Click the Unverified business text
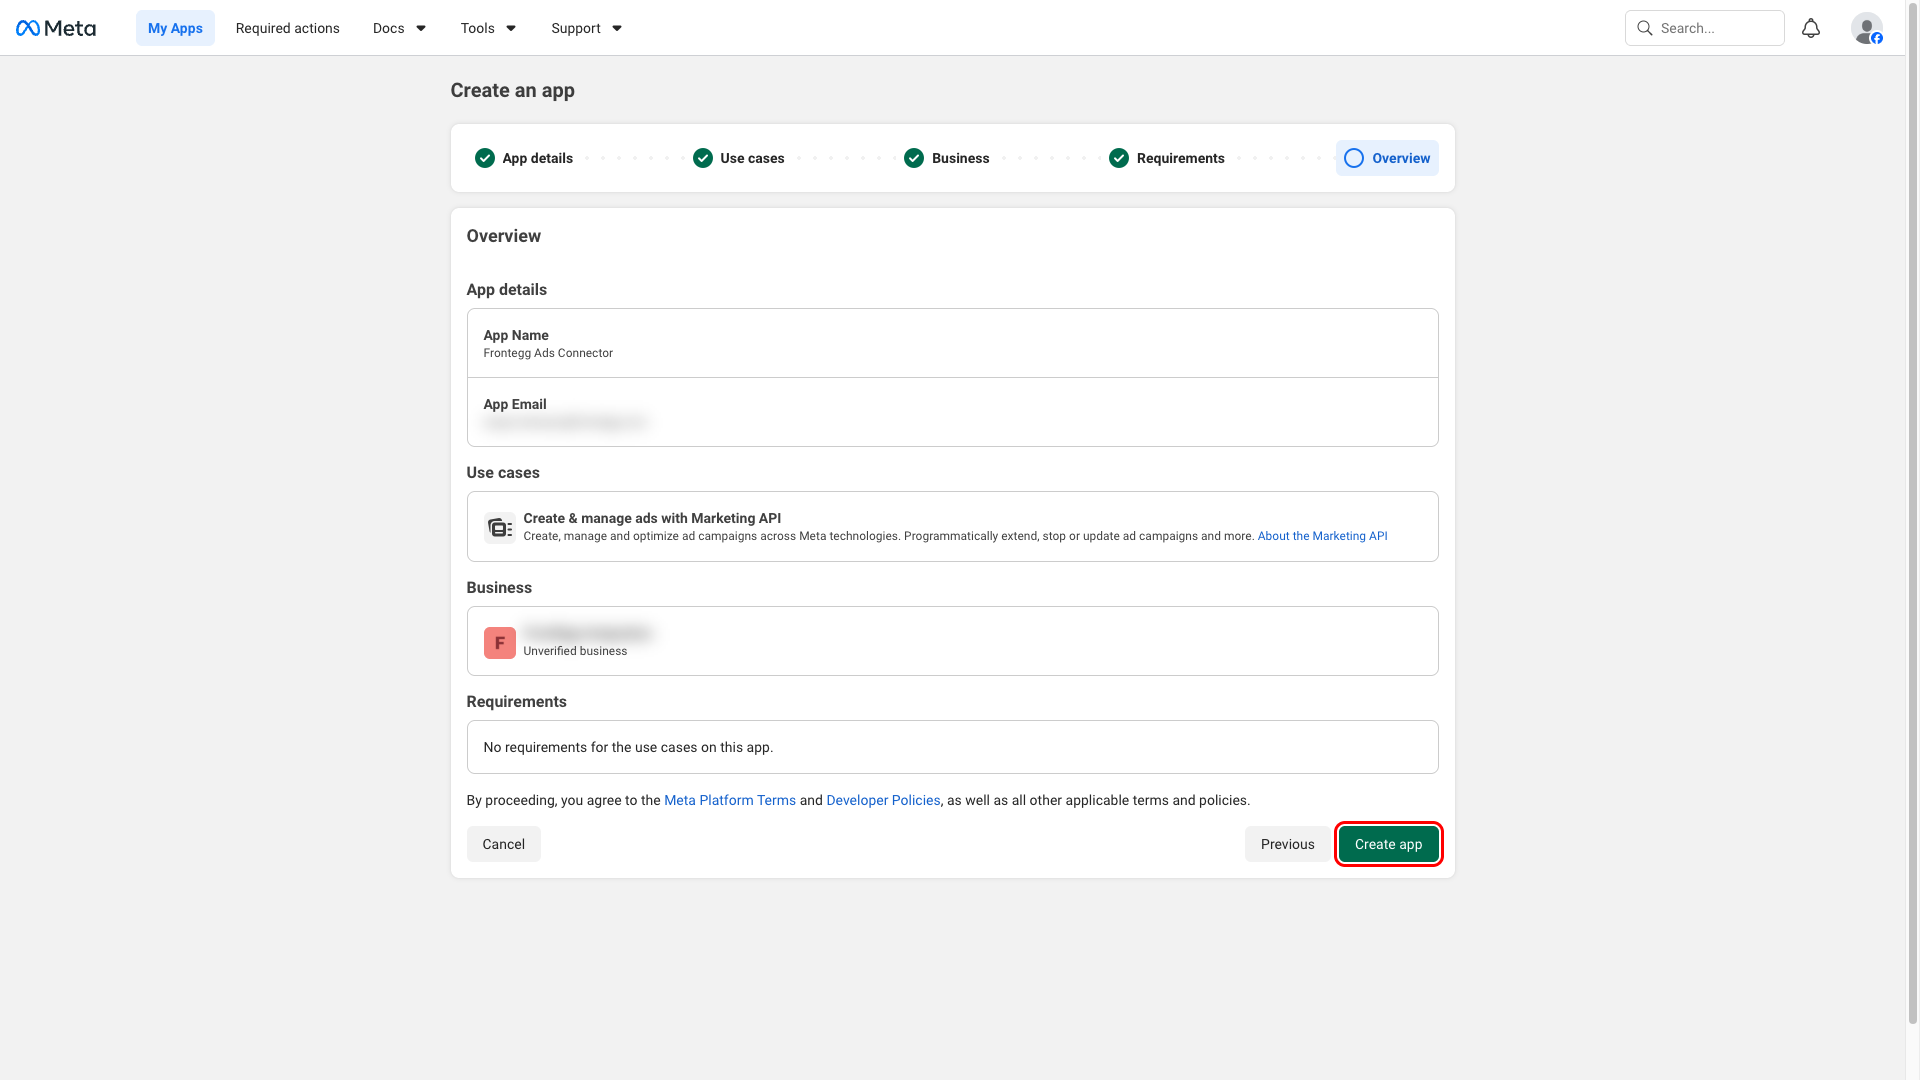The image size is (1920, 1080). [575, 651]
